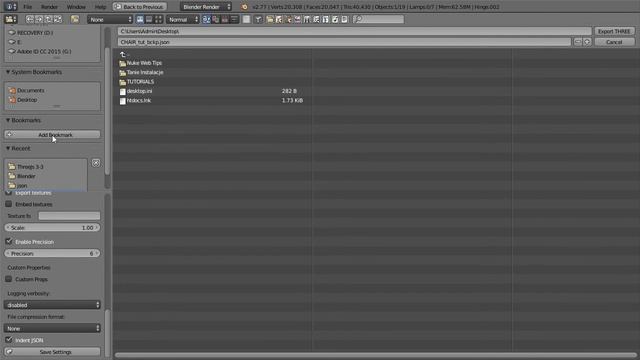Toggle movie files filter
The height and width of the screenshot is (360, 640).
tap(307, 19)
